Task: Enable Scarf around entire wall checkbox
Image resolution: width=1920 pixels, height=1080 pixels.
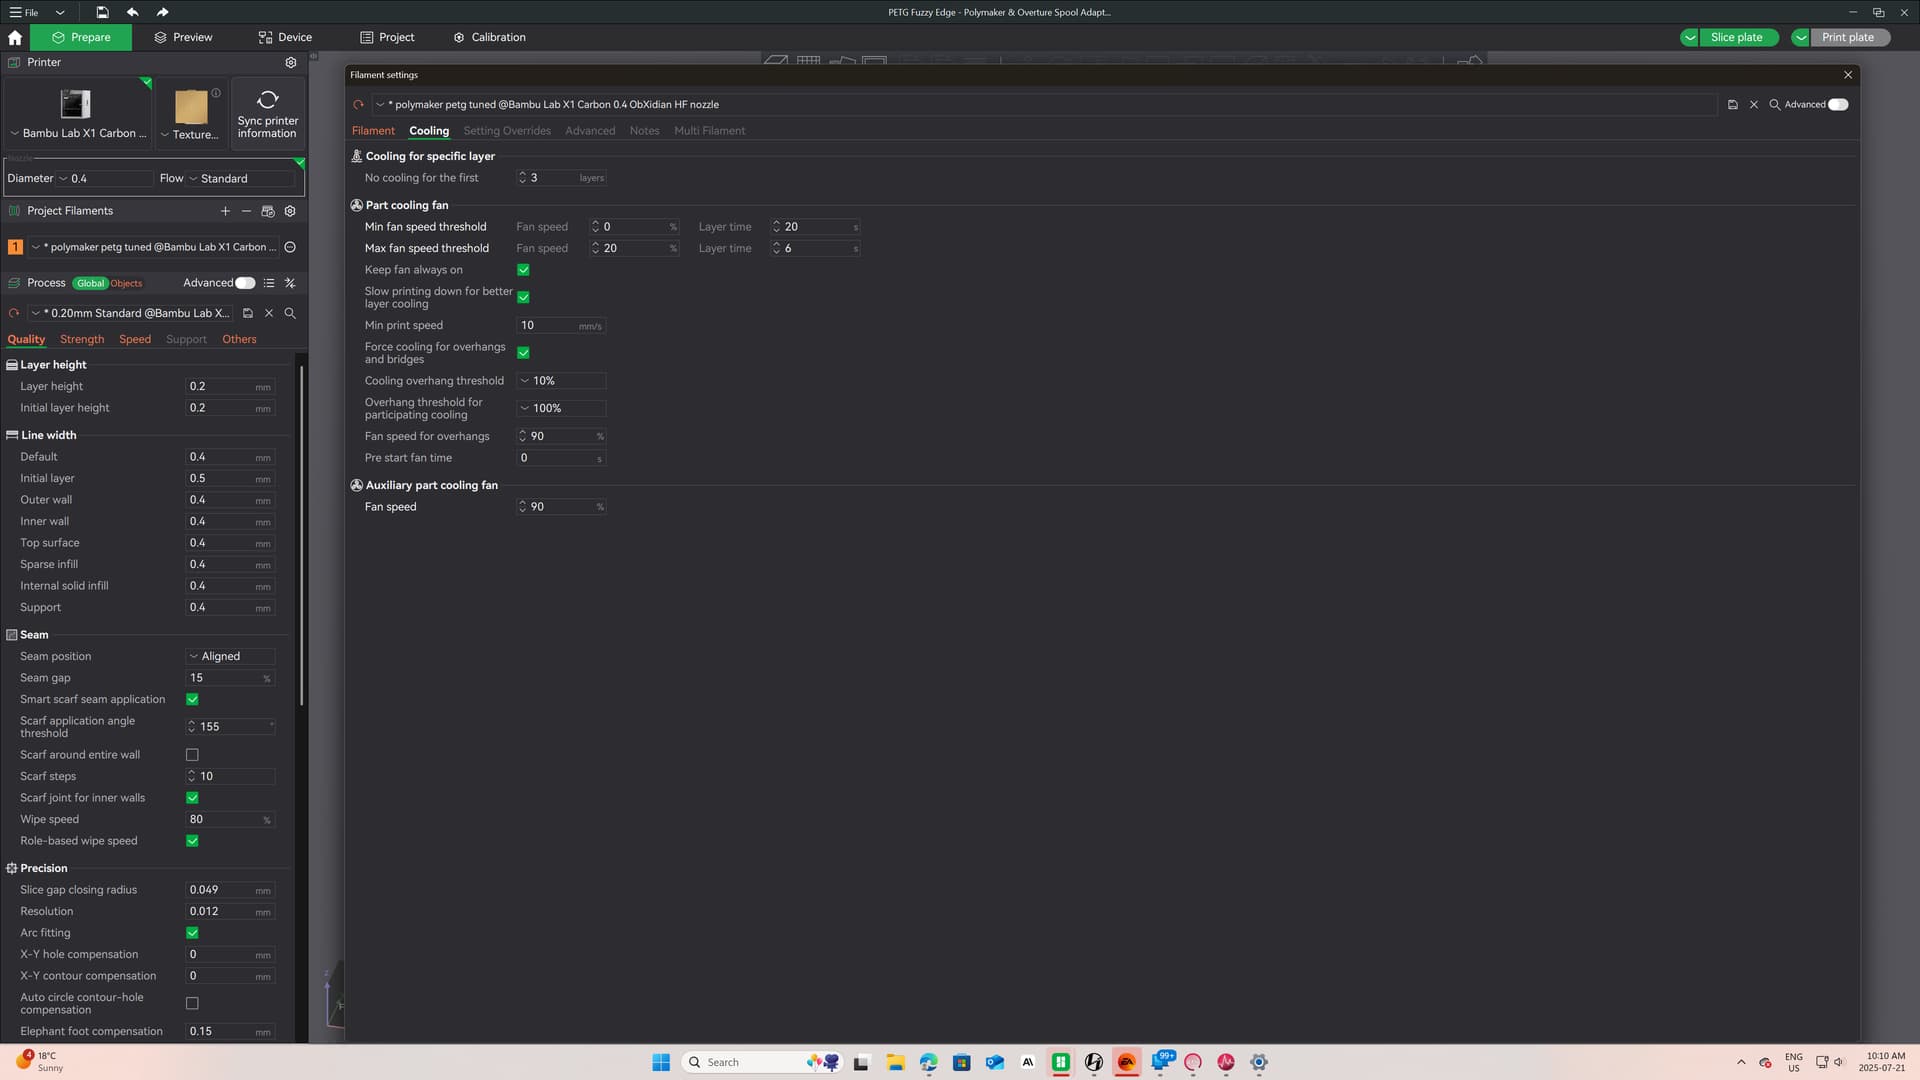Action: tap(192, 755)
